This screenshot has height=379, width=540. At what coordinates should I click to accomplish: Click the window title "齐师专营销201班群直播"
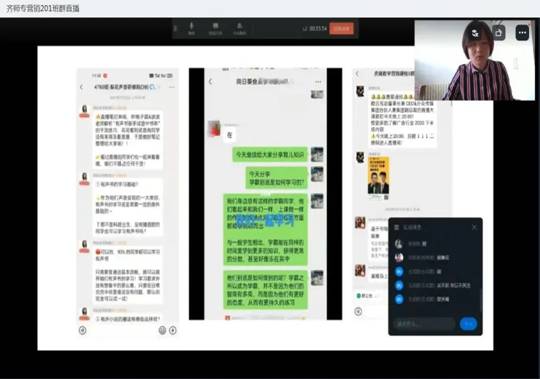[x=43, y=8]
